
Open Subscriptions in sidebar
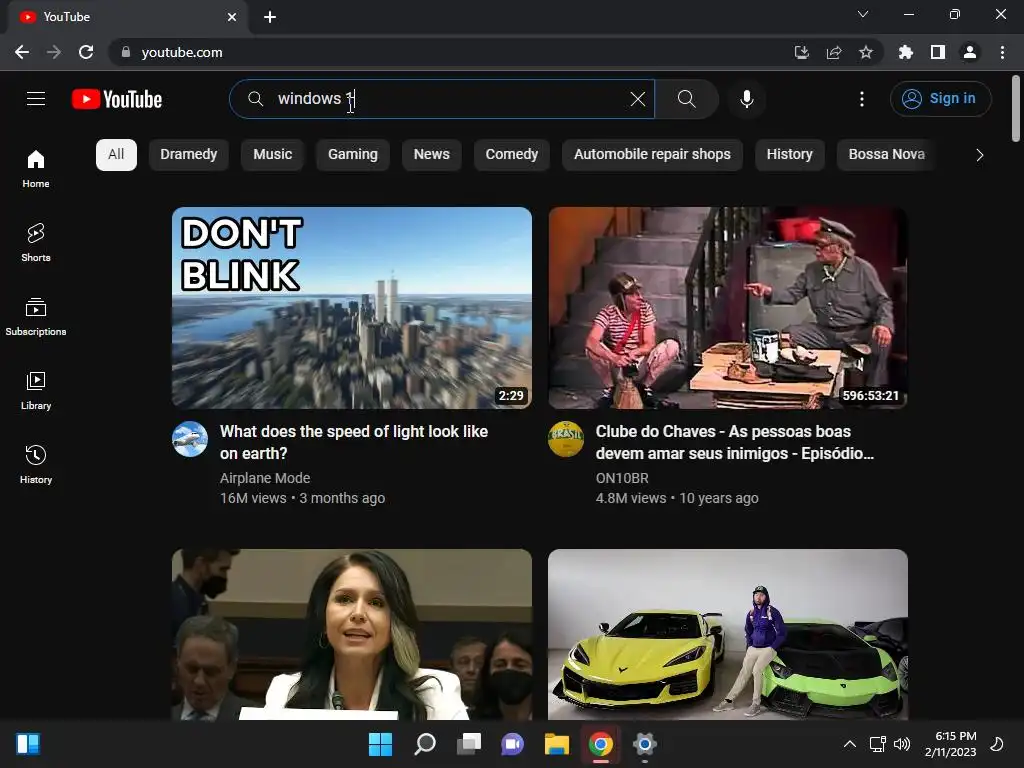[x=36, y=316]
